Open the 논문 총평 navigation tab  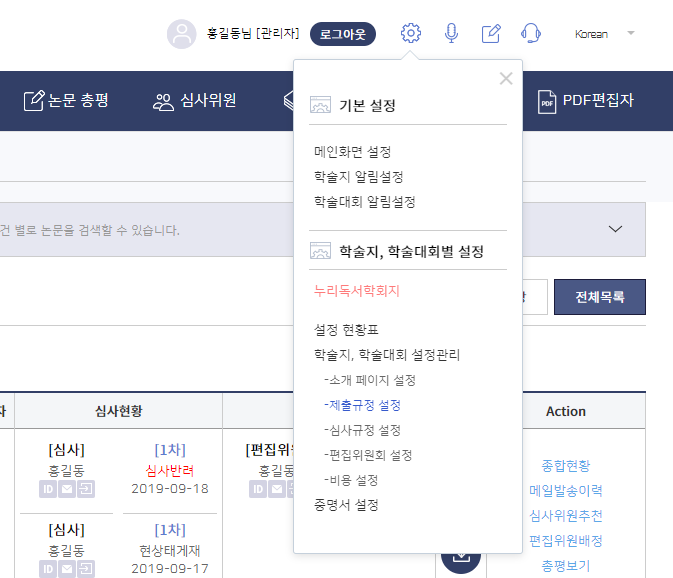click(66, 100)
